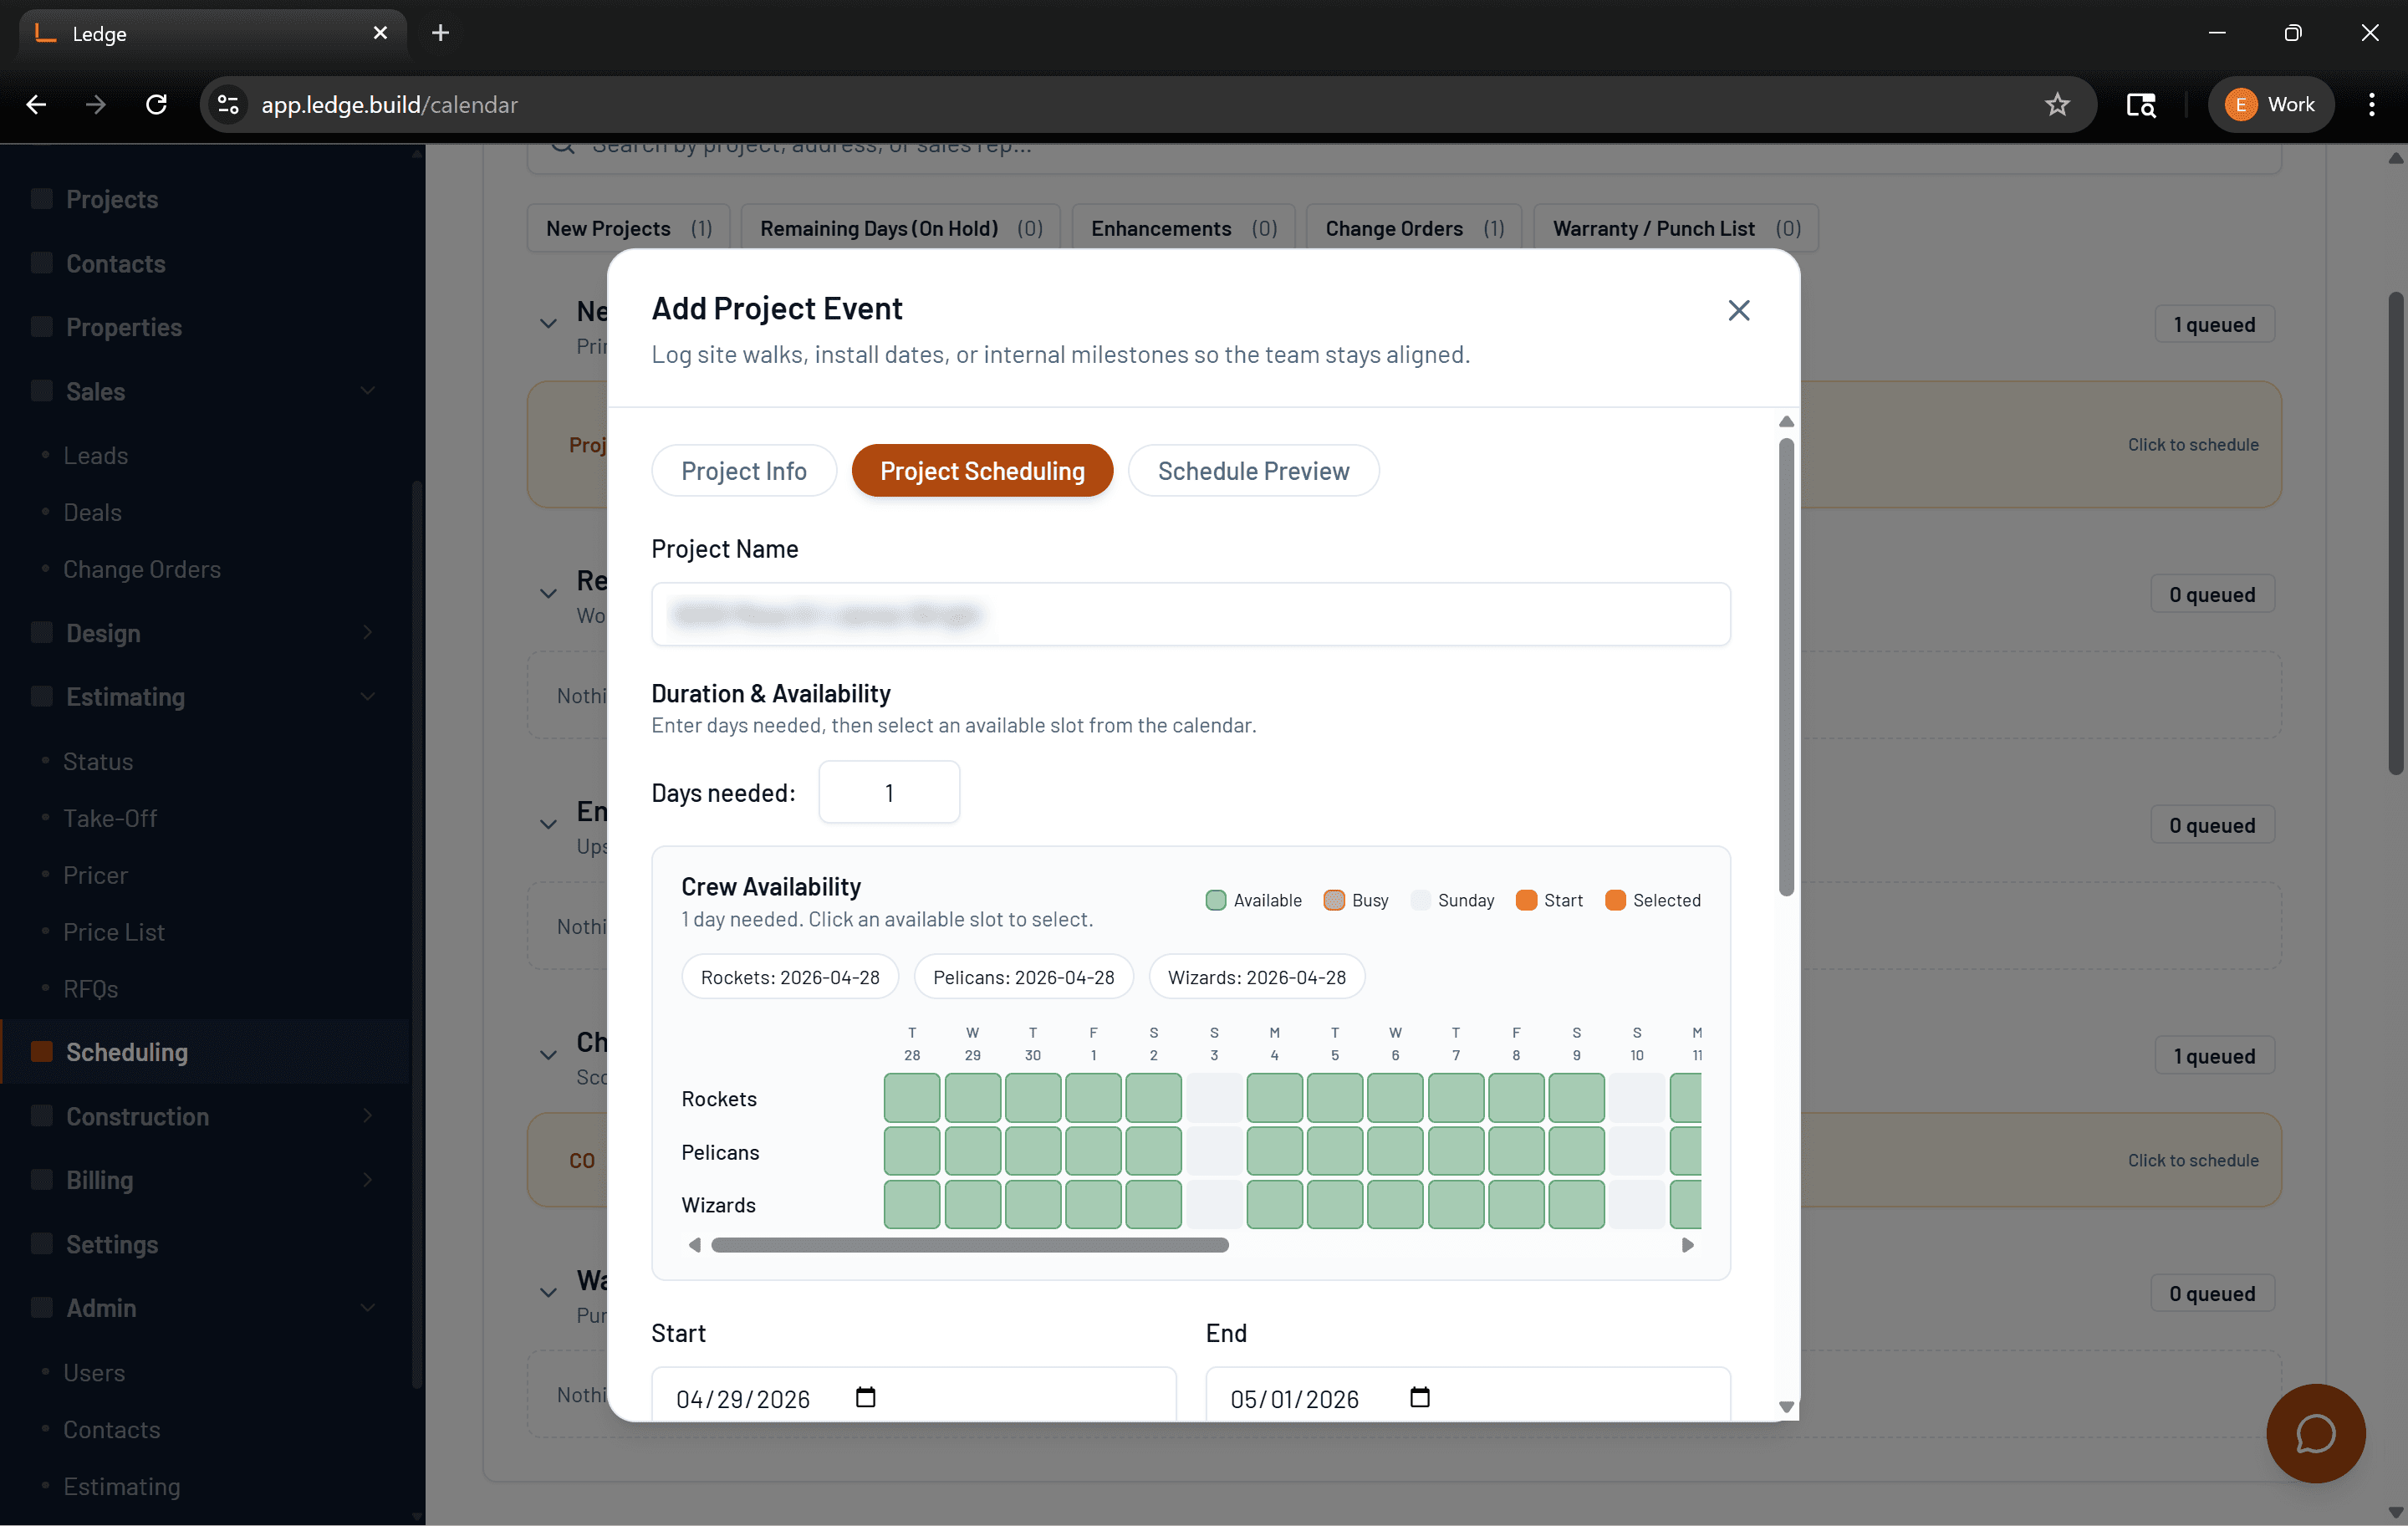Reload the Ledge calendar page
The width and height of the screenshot is (2408, 1526).
(x=156, y=104)
